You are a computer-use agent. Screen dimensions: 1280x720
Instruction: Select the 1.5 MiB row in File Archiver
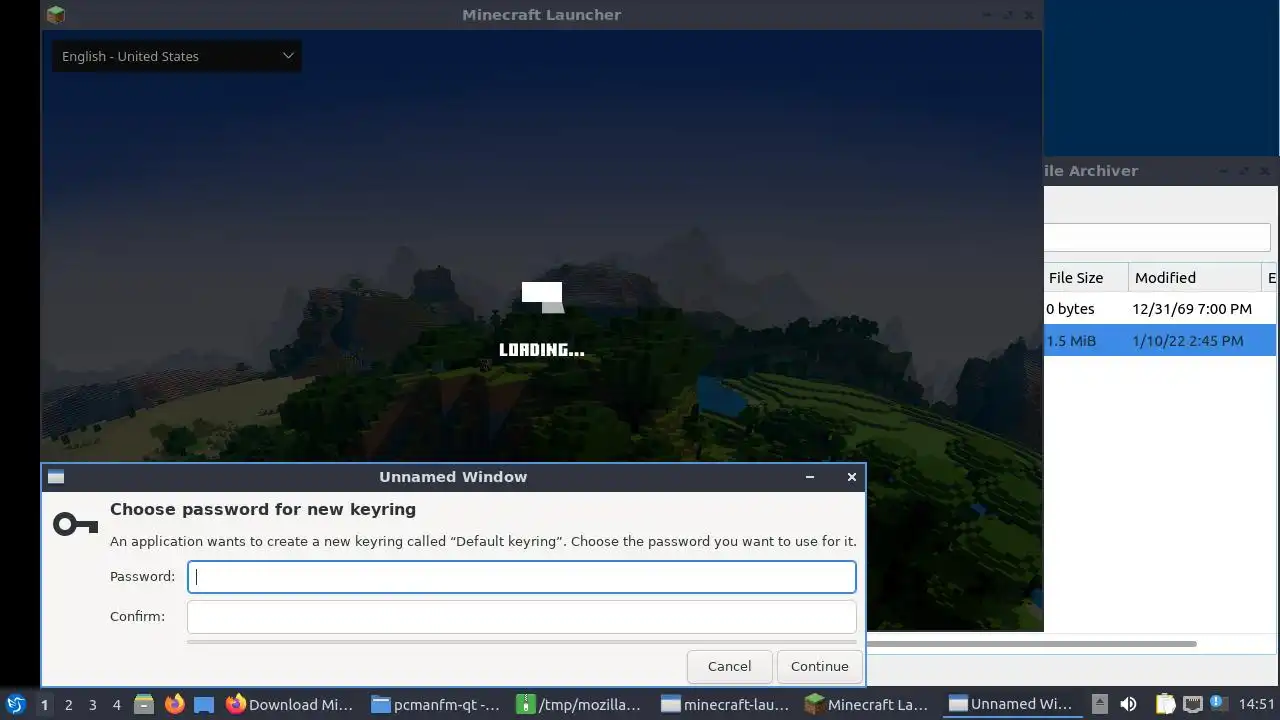[1160, 341]
